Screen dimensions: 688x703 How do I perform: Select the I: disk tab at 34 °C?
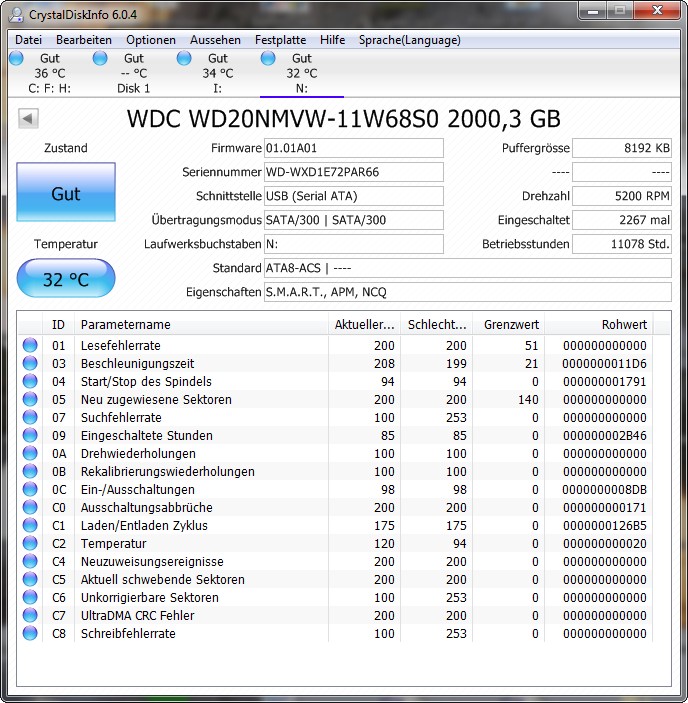217,73
